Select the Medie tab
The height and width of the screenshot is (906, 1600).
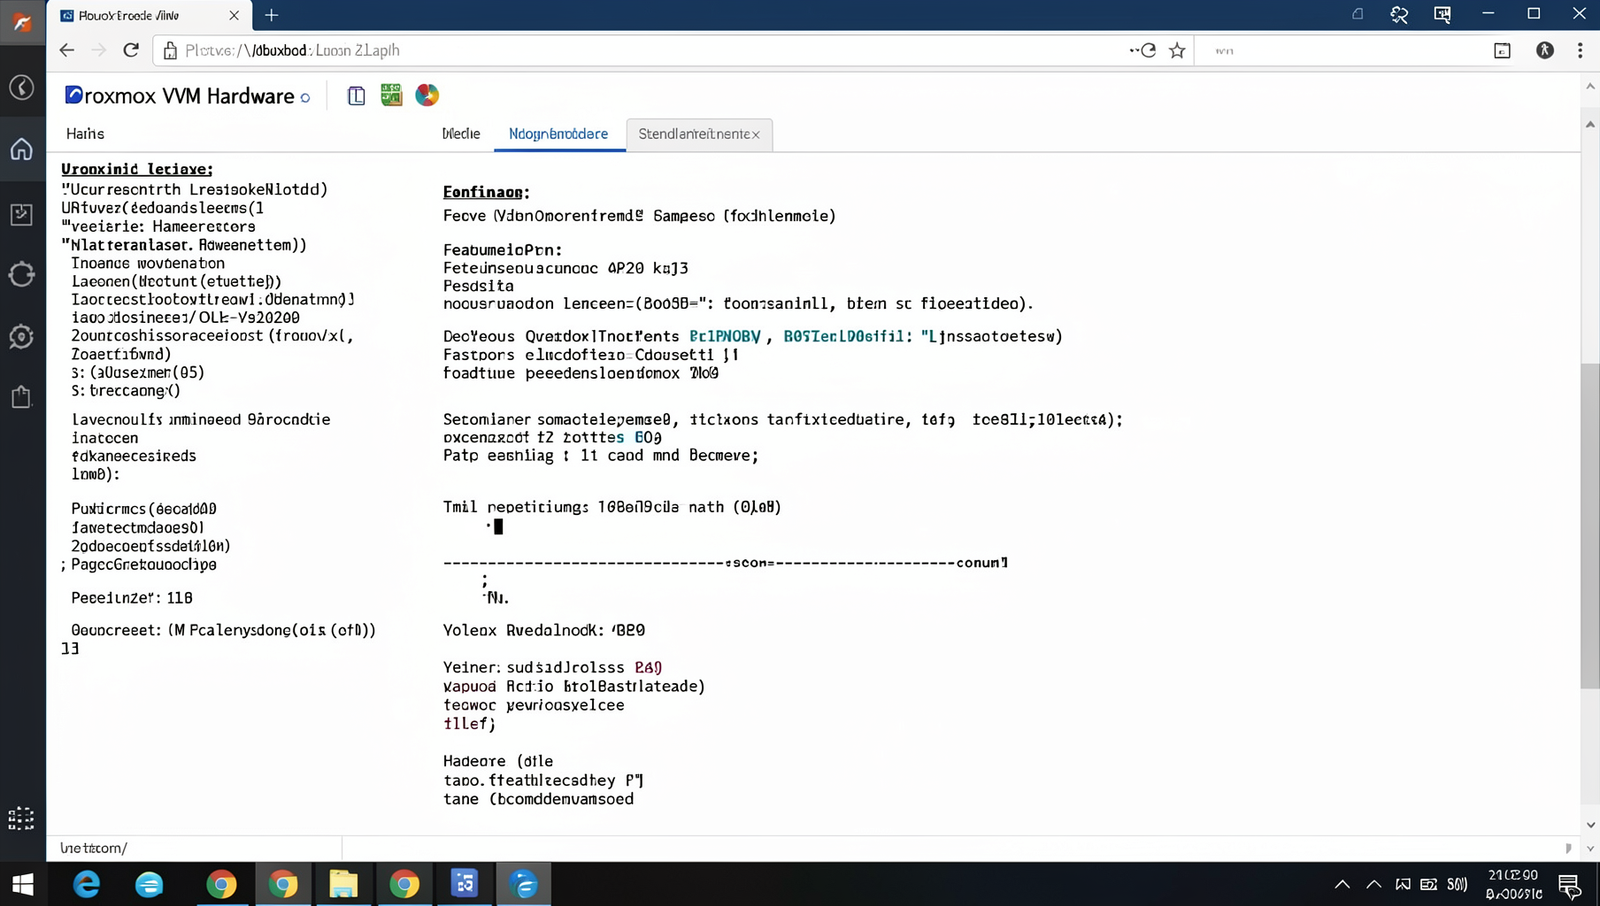461,134
